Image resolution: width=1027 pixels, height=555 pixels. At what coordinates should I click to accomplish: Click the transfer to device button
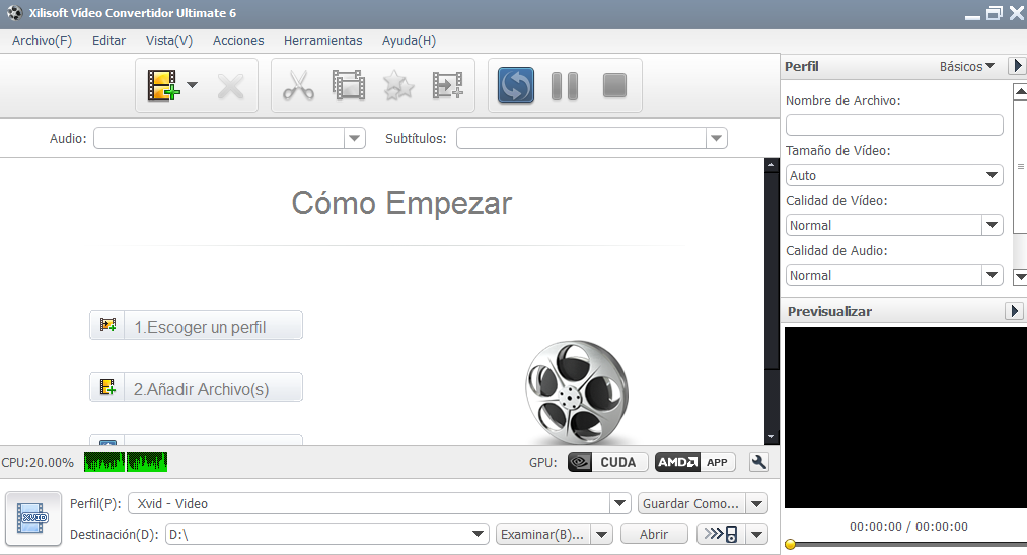tap(720, 534)
